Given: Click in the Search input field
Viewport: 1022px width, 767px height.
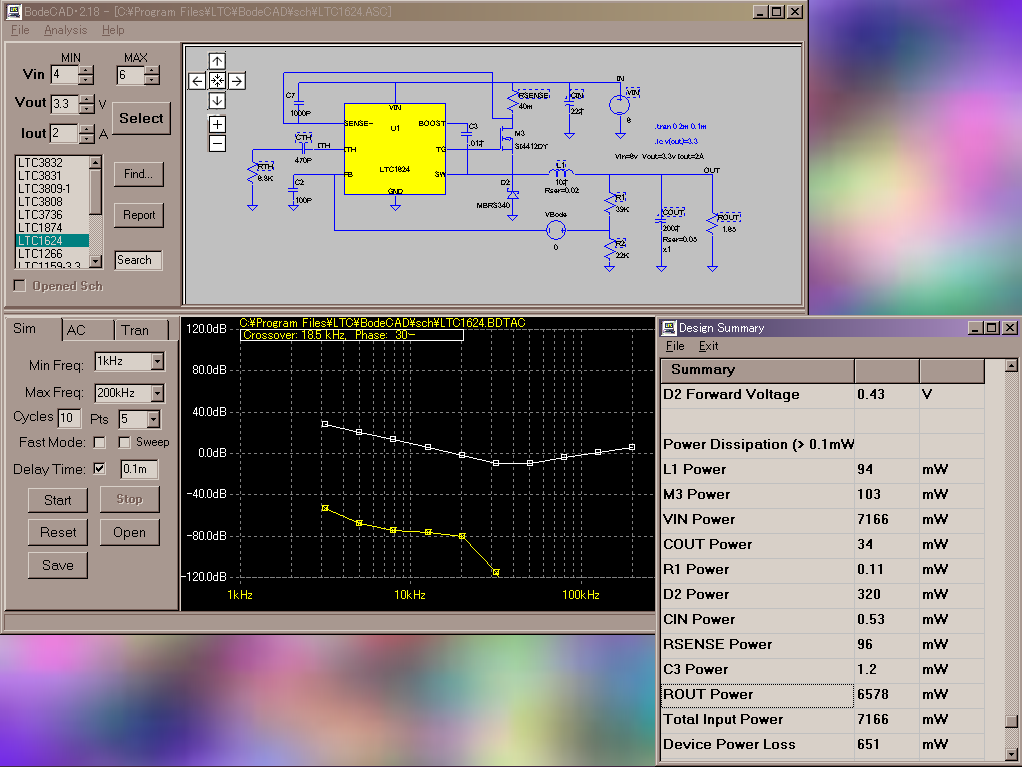Looking at the screenshot, I should point(138,260).
